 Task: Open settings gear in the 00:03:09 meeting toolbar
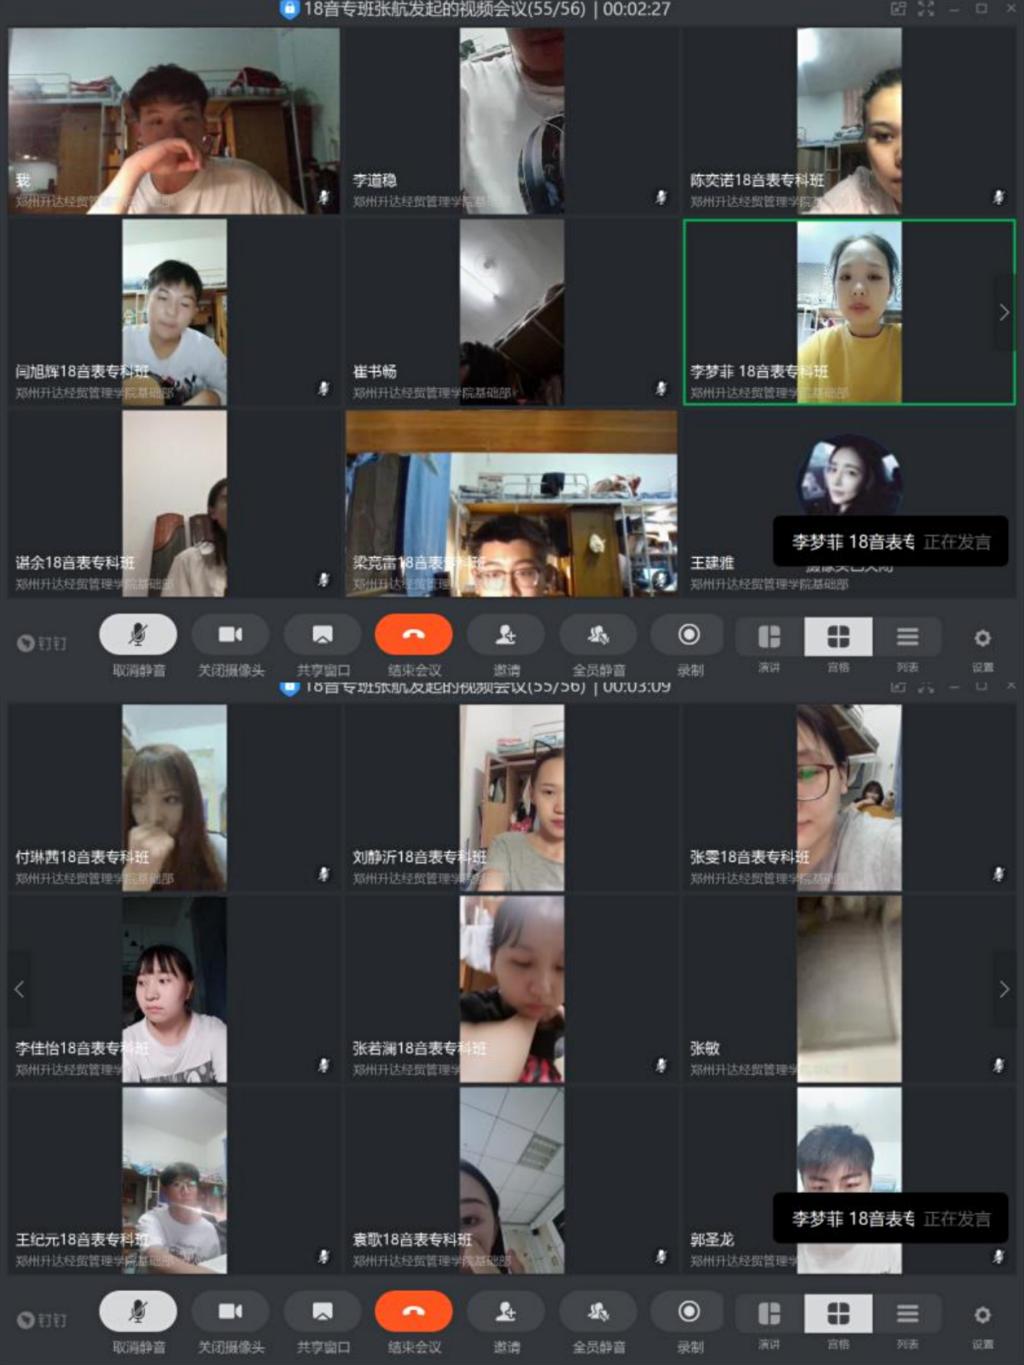(x=982, y=1314)
